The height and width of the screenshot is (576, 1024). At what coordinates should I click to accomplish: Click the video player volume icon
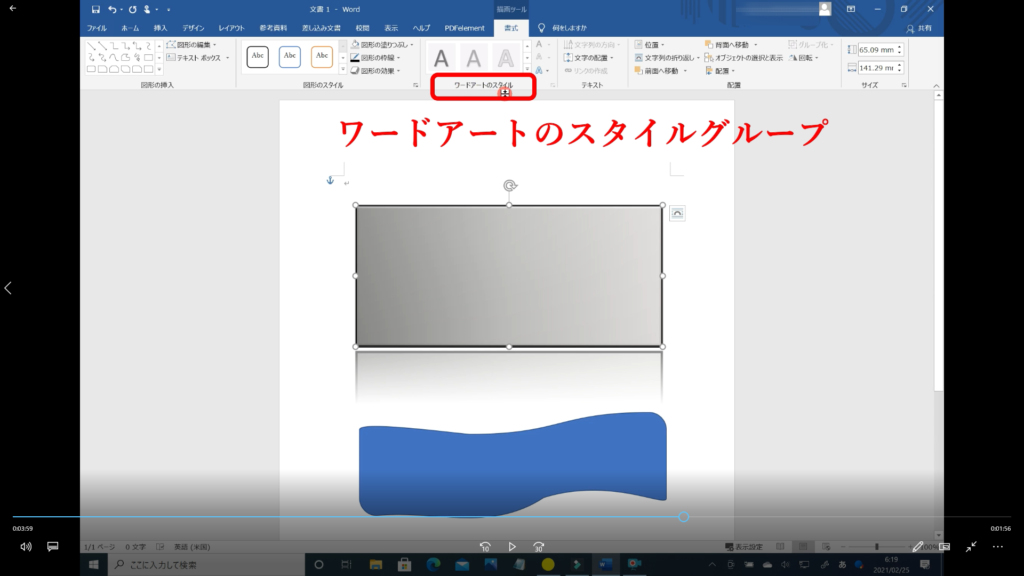point(26,547)
